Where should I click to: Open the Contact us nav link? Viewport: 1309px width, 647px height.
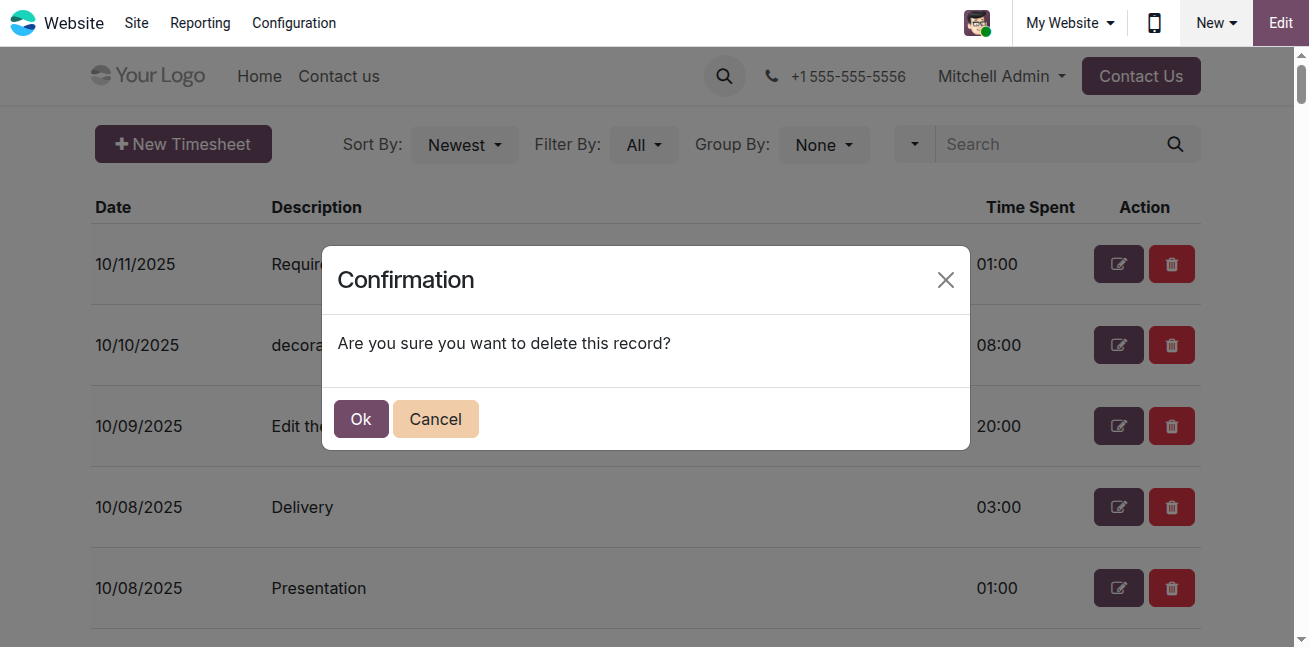pos(339,76)
